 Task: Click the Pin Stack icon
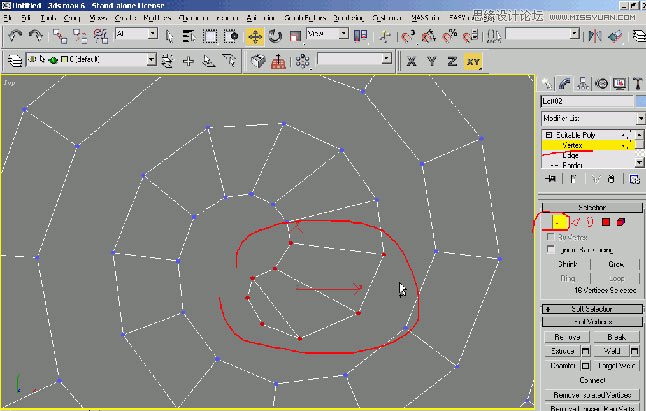click(550, 179)
